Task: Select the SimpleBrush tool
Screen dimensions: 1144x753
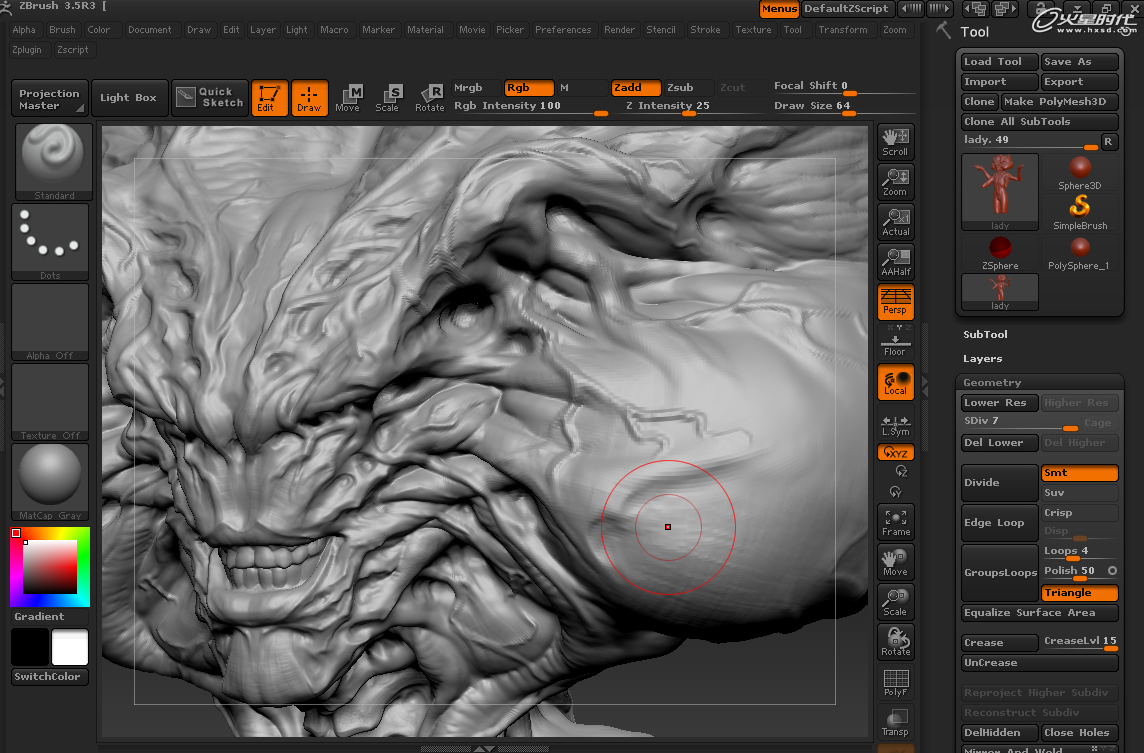Action: click(x=1080, y=213)
